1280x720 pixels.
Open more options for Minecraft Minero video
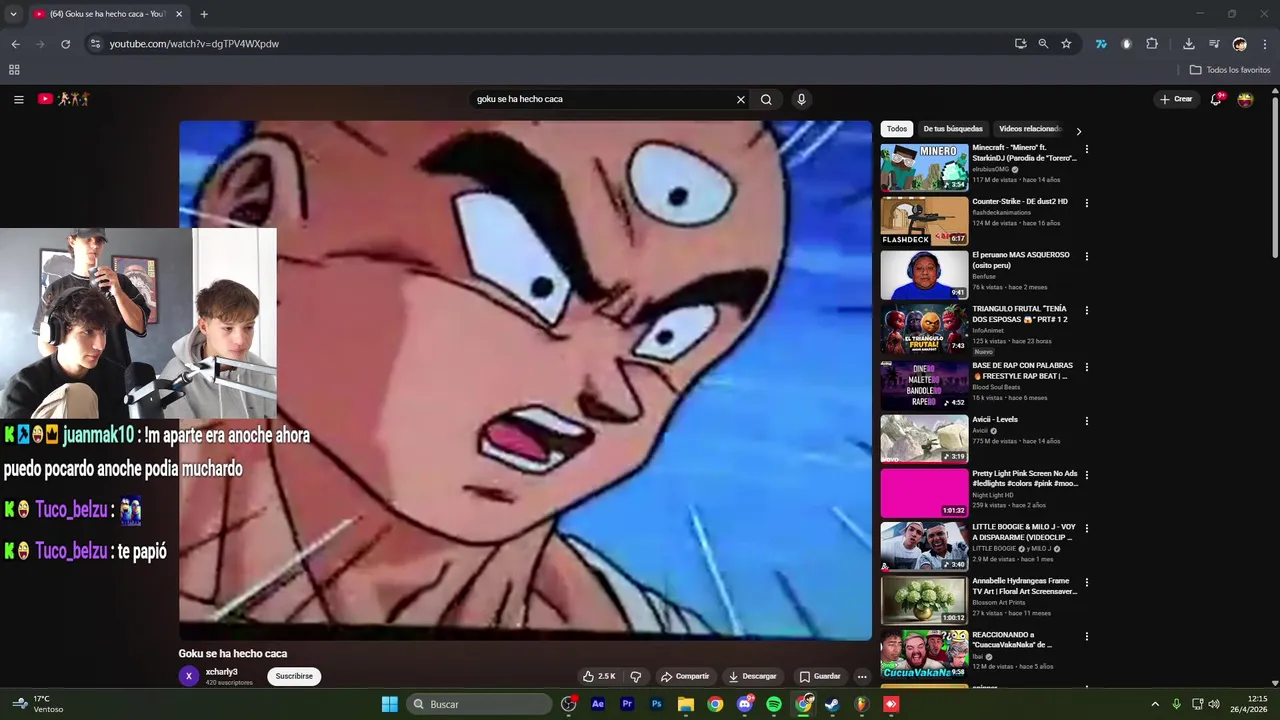click(x=1086, y=149)
